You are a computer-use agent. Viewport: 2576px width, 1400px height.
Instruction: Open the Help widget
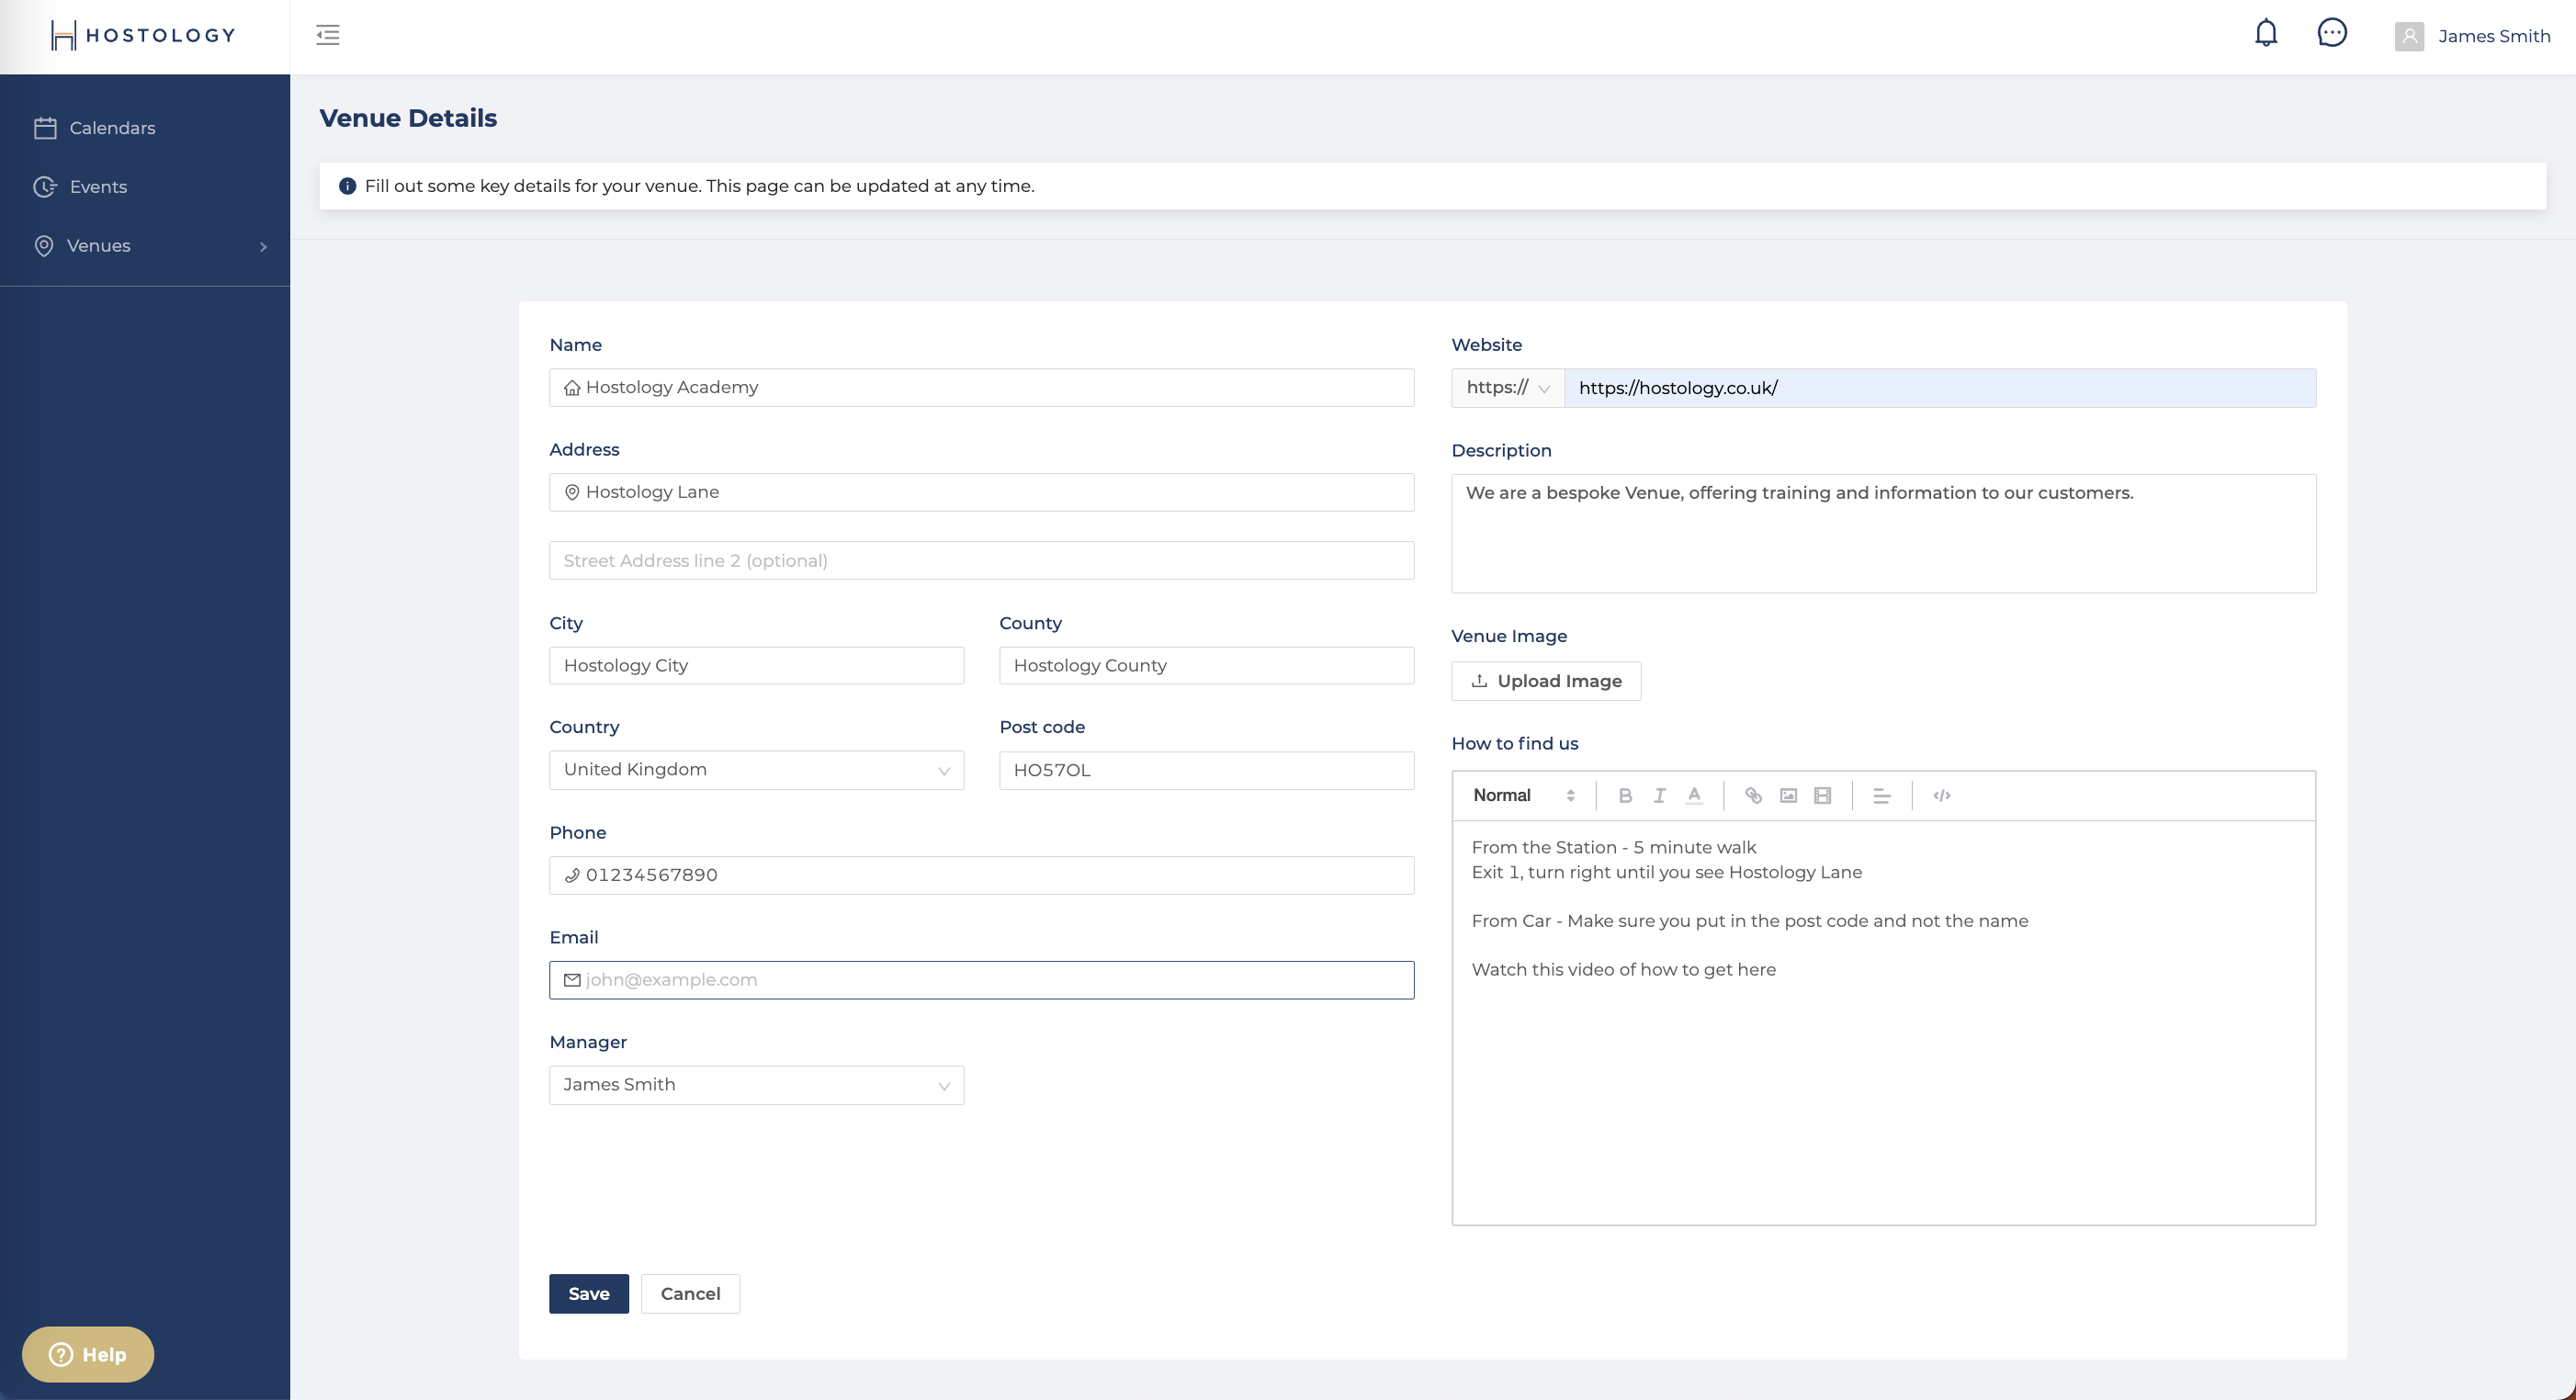[x=88, y=1355]
